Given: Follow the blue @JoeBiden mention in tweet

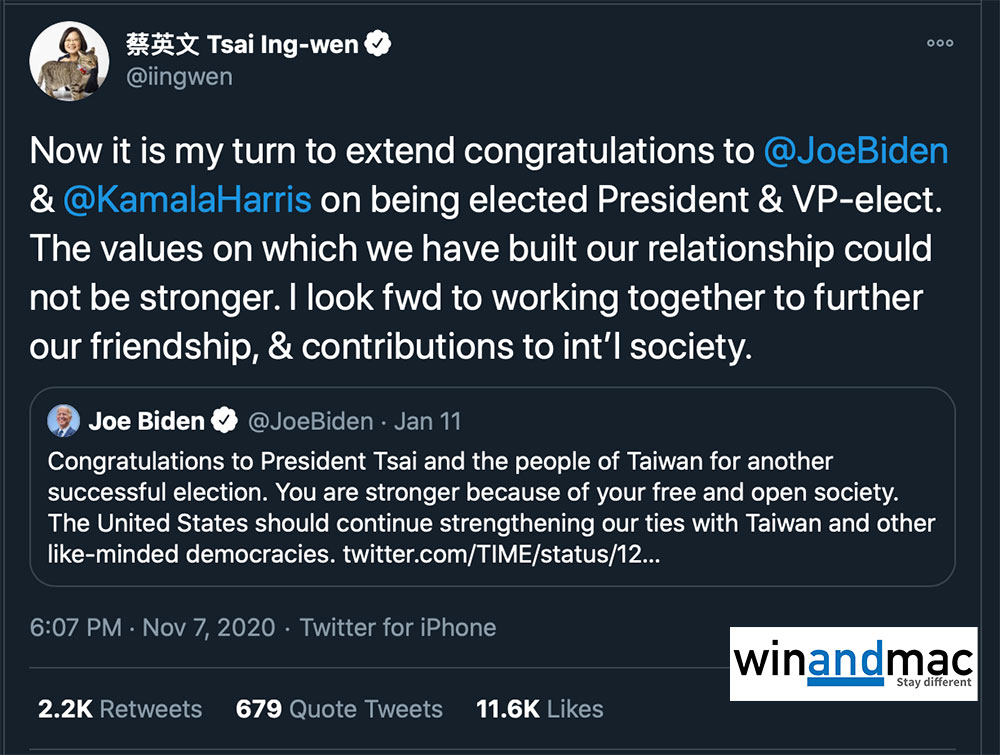Looking at the screenshot, I should (855, 151).
